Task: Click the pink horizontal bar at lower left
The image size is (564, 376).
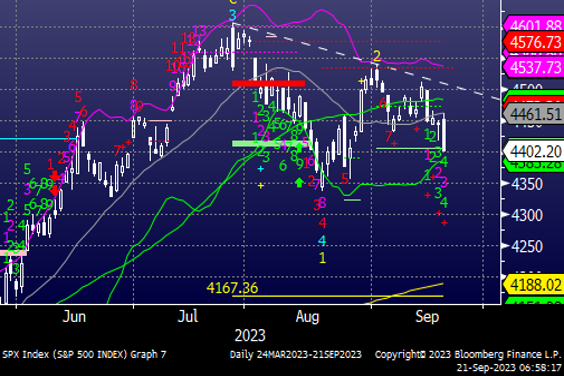Action: click(x=13, y=253)
